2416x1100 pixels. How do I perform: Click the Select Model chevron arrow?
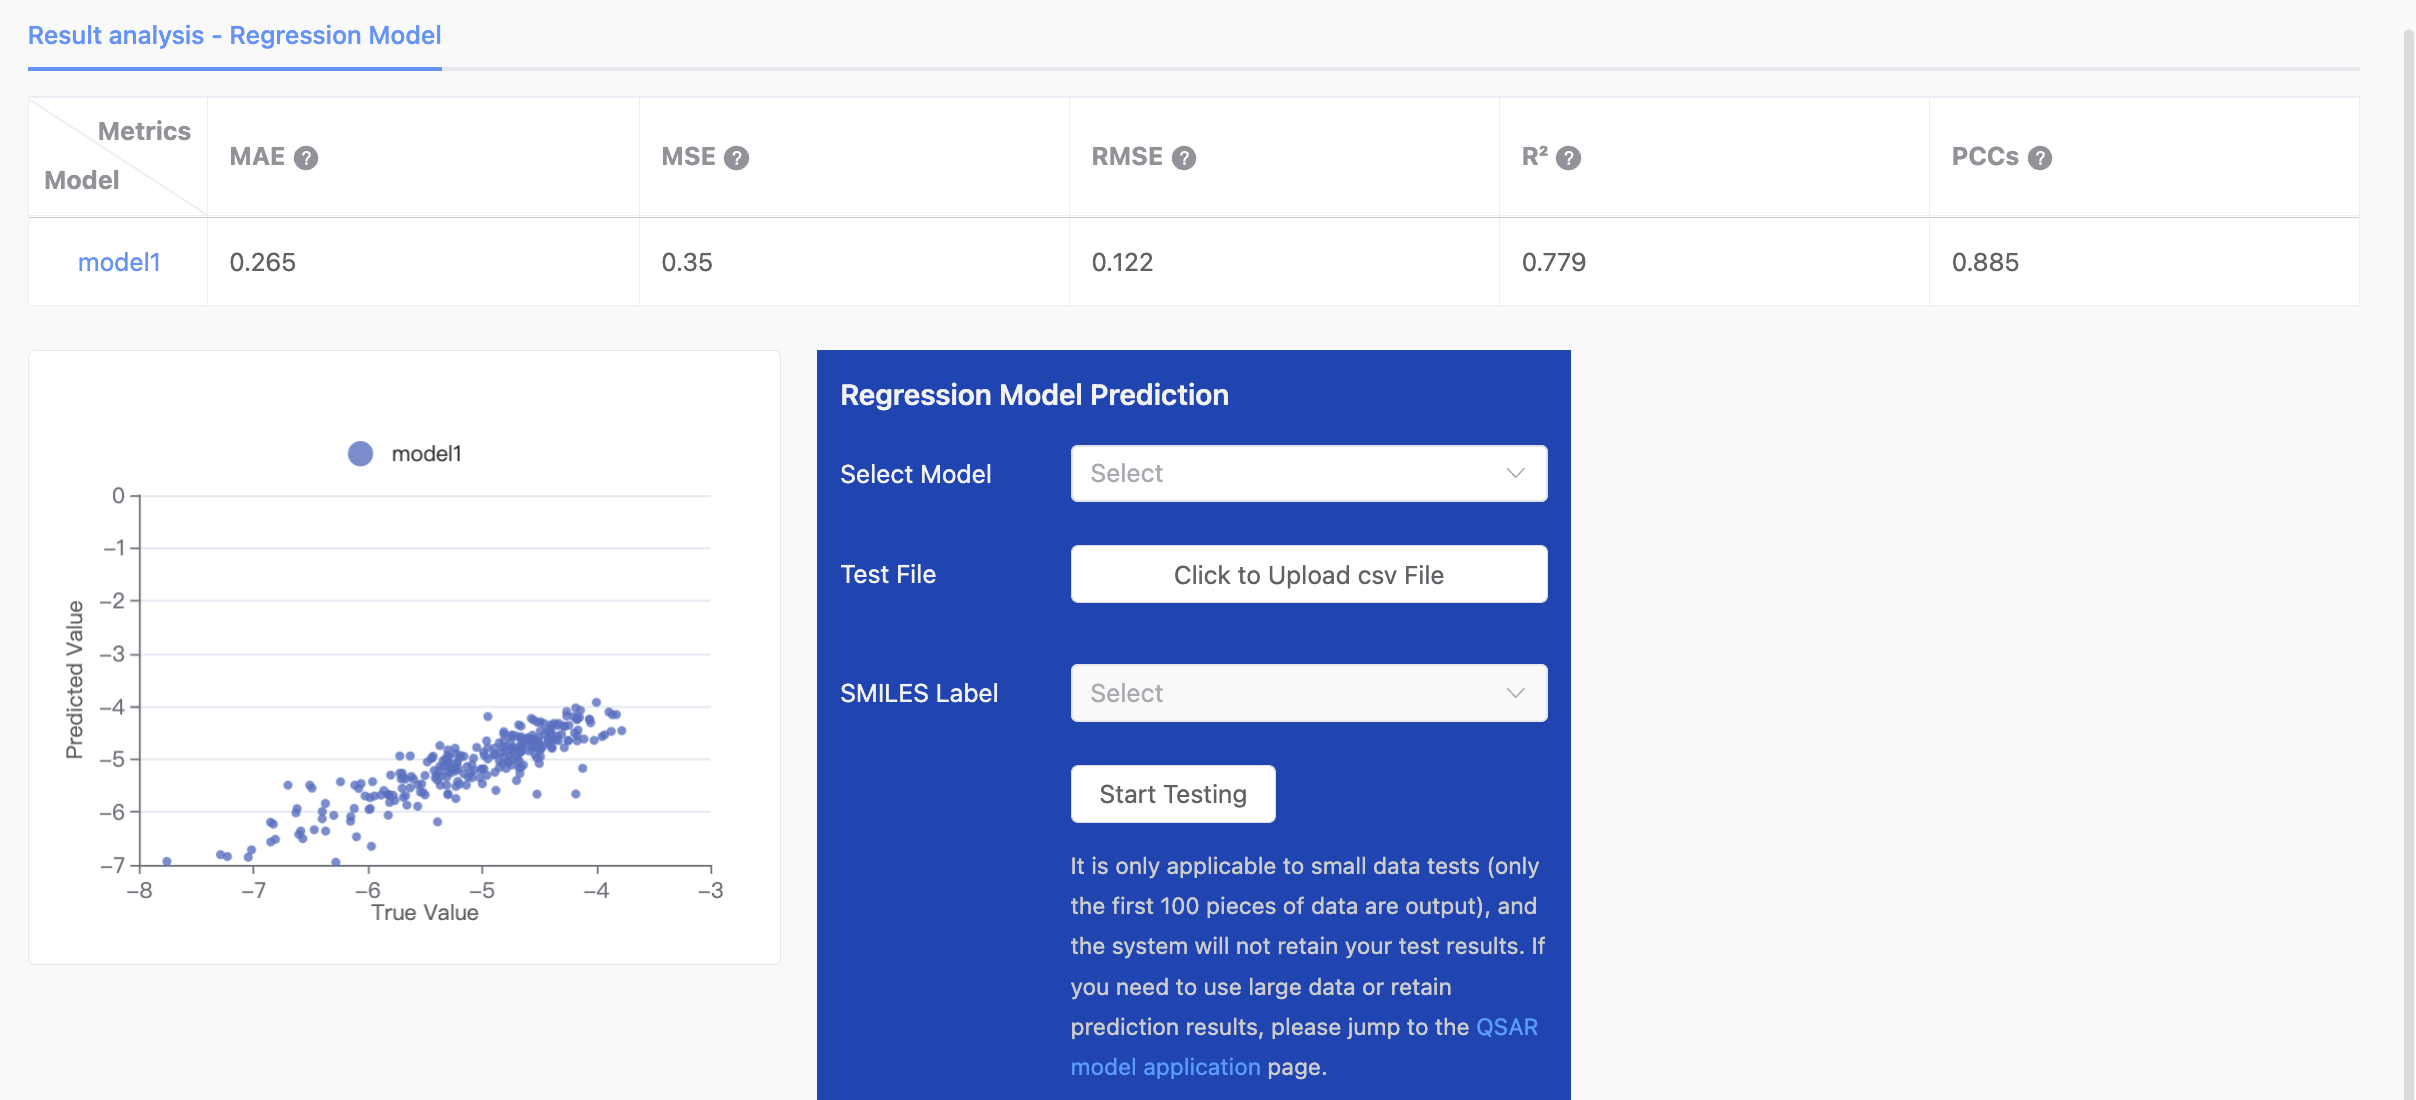coord(1514,473)
